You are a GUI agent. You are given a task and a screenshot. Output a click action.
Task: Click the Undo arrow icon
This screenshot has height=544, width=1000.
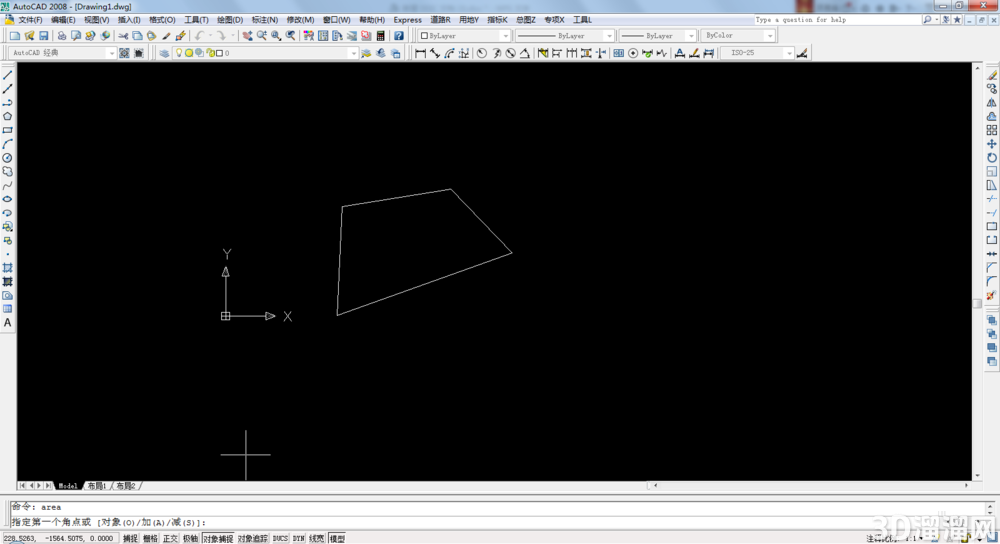[200, 36]
